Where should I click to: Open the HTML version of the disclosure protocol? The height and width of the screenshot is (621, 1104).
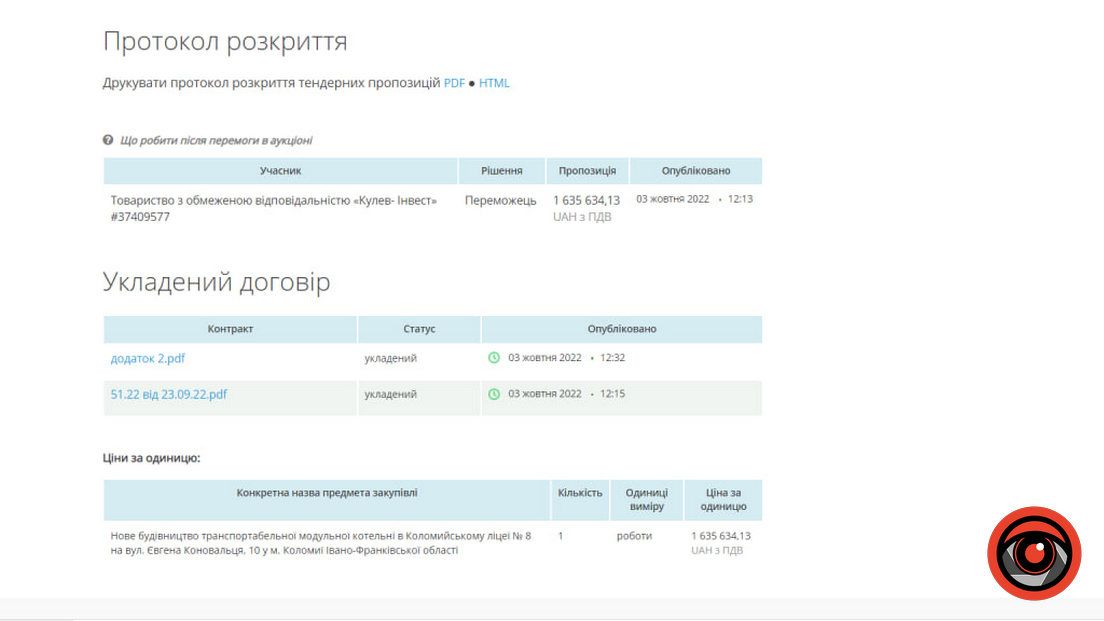(x=495, y=83)
